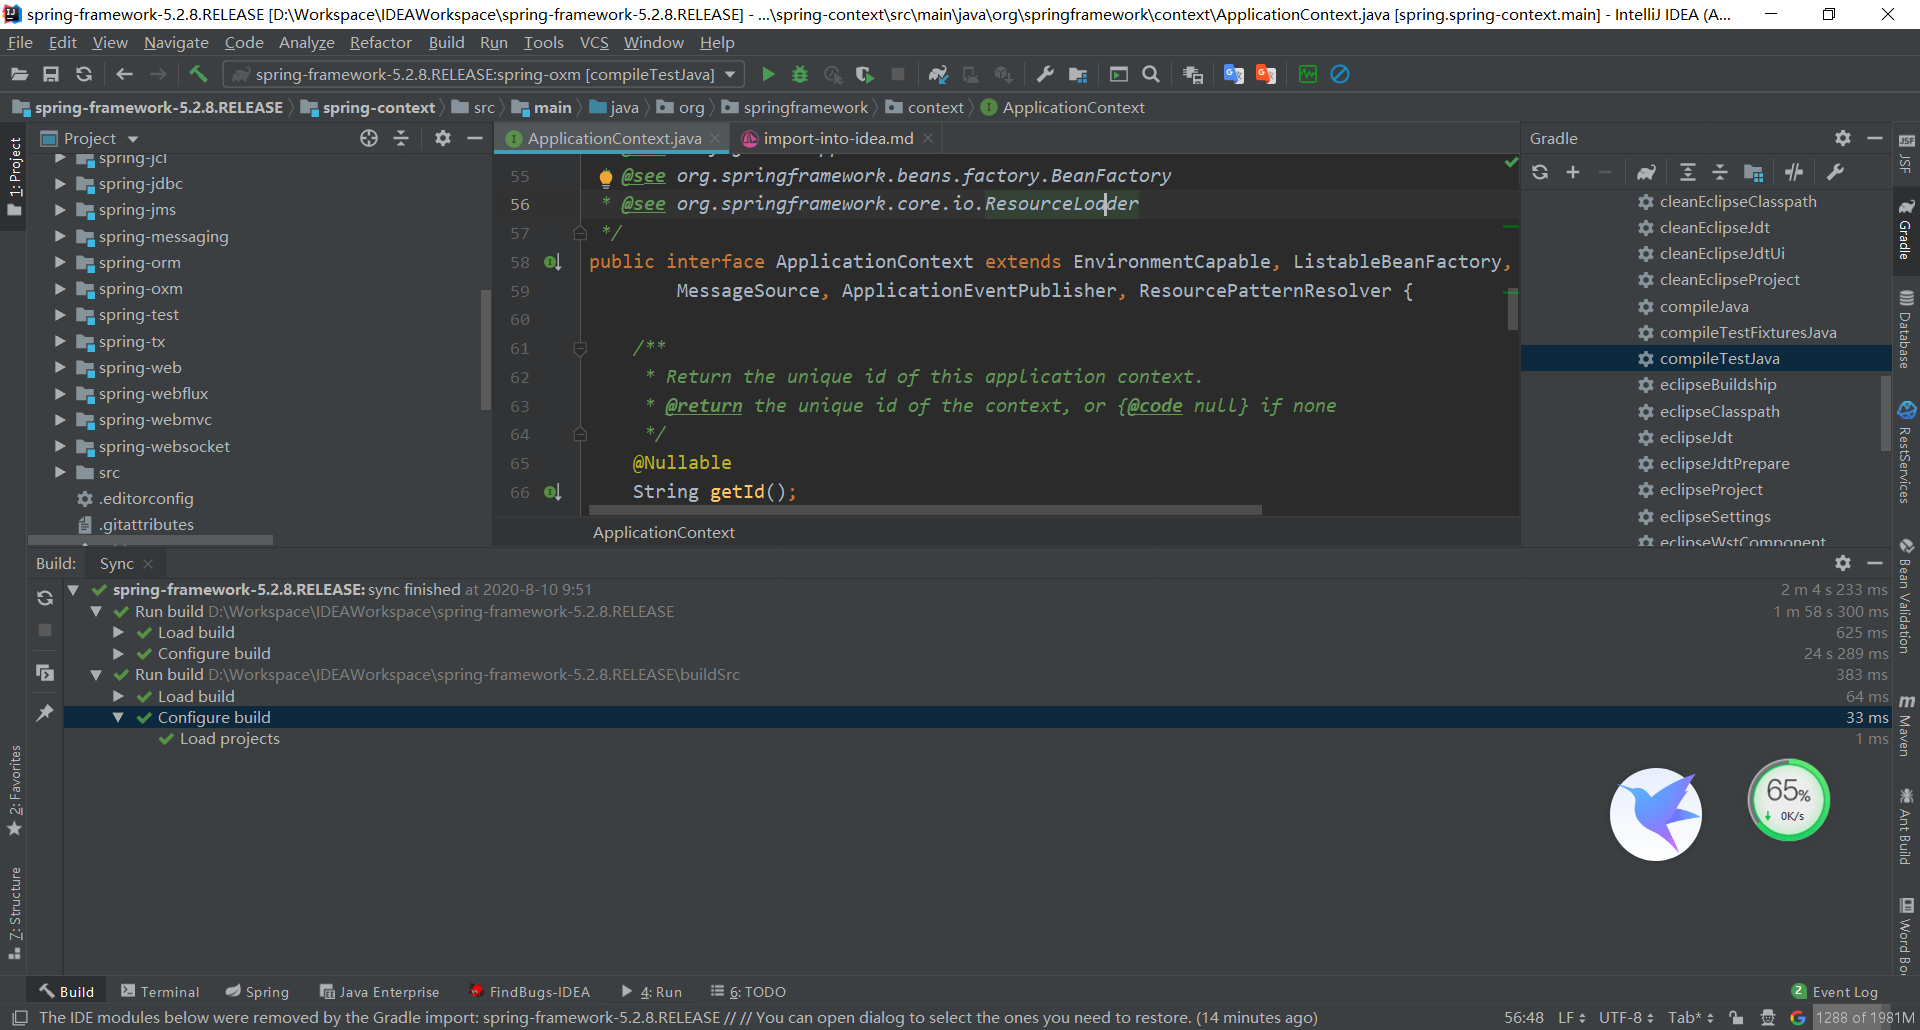The width and height of the screenshot is (1920, 1030).
Task: Open the run configuration selector dropdown
Action: pyautogui.click(x=732, y=74)
